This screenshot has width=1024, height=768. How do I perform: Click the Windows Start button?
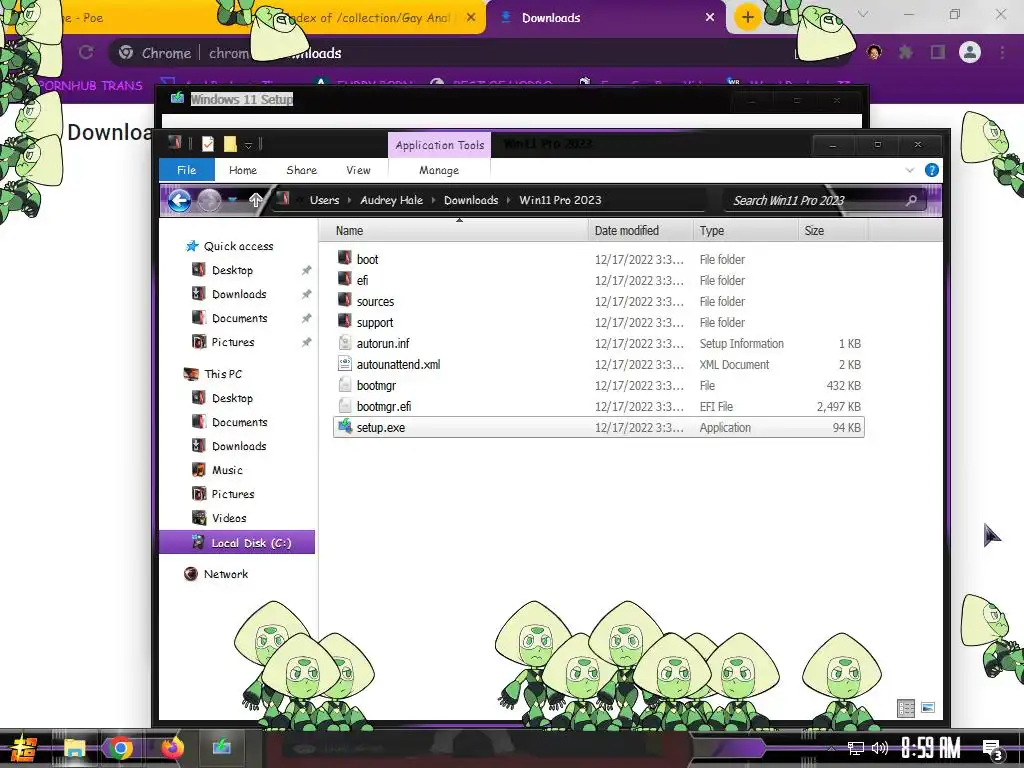[x=23, y=748]
